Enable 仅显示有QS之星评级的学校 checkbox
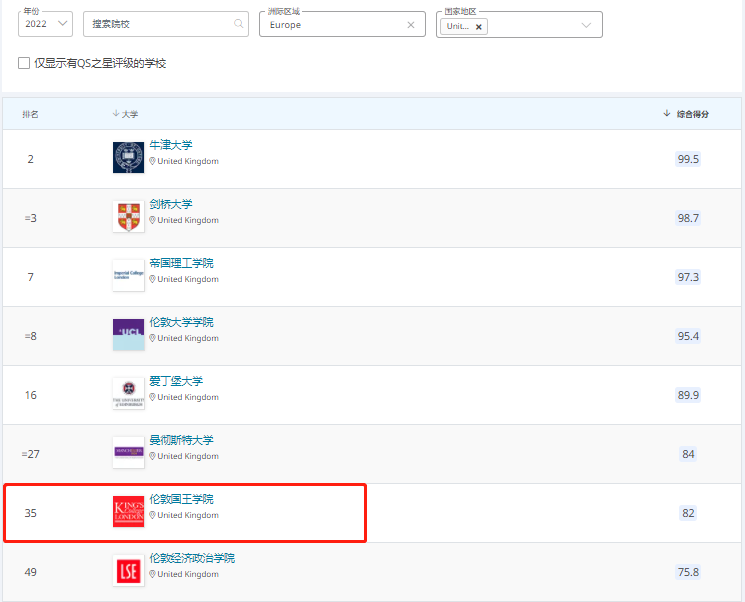This screenshot has height=602, width=745. (x=24, y=63)
